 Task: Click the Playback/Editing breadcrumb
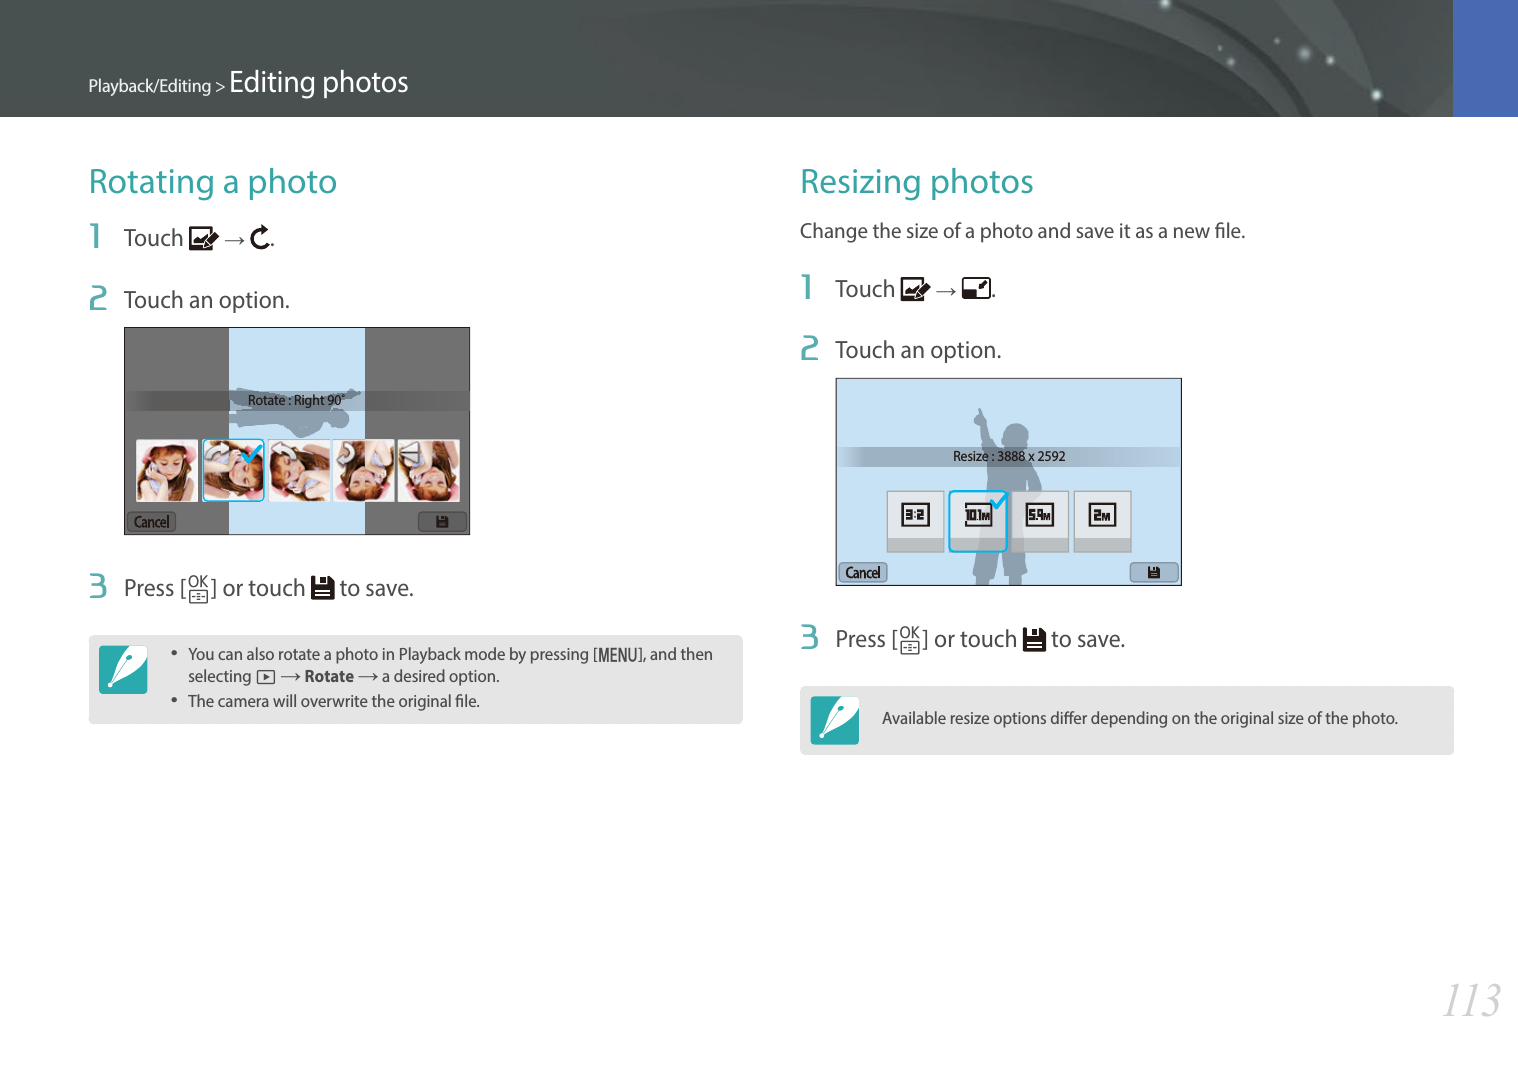(150, 86)
